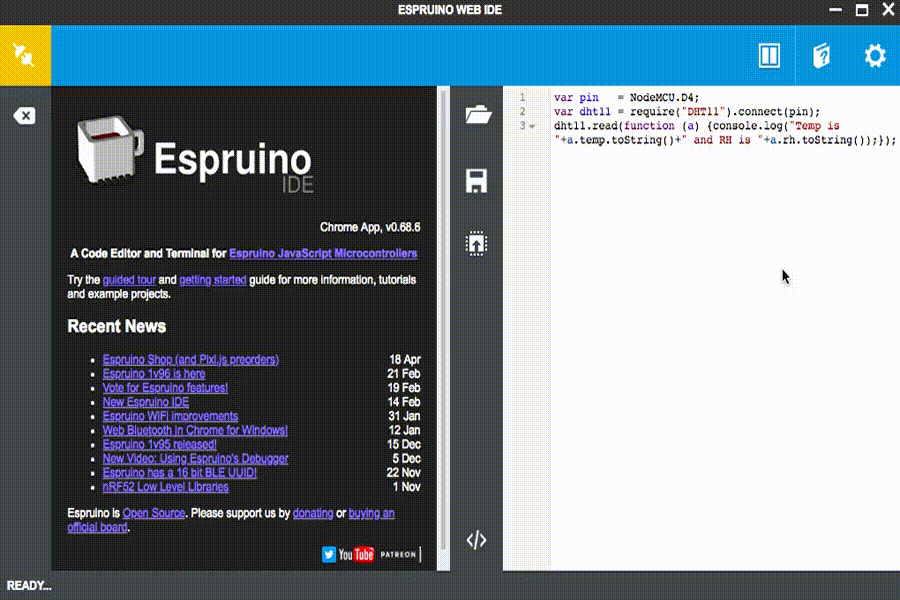Open the New Video: Using Espruino's Debugger link
The image size is (900, 600).
[195, 459]
